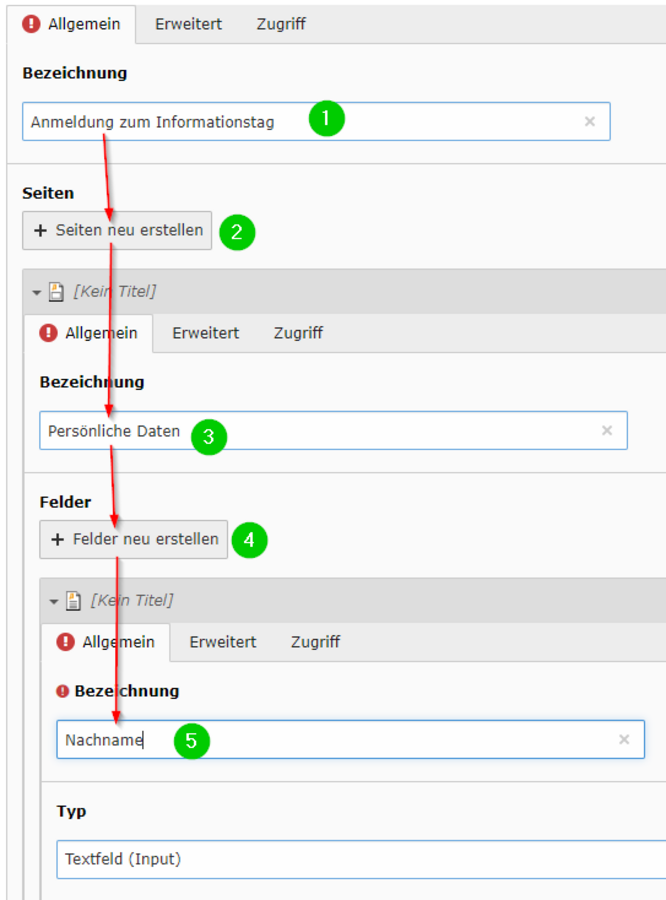This screenshot has height=900, width=666.
Task: Open the Erweitert tab of the page record
Action: click(206, 333)
